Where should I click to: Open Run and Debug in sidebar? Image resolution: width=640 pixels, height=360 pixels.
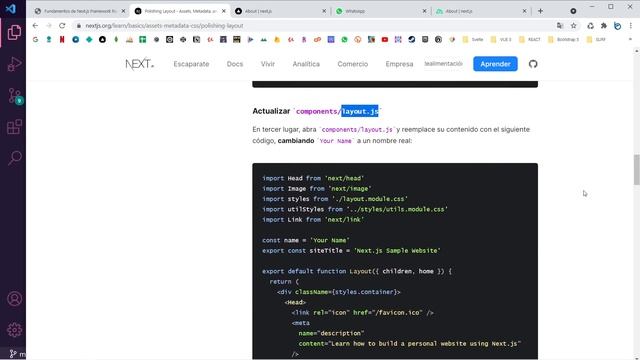click(14, 64)
